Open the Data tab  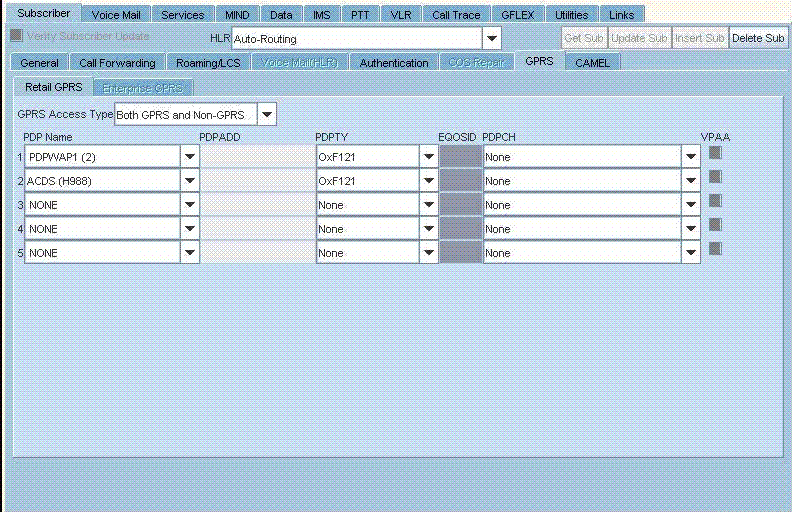(x=281, y=15)
